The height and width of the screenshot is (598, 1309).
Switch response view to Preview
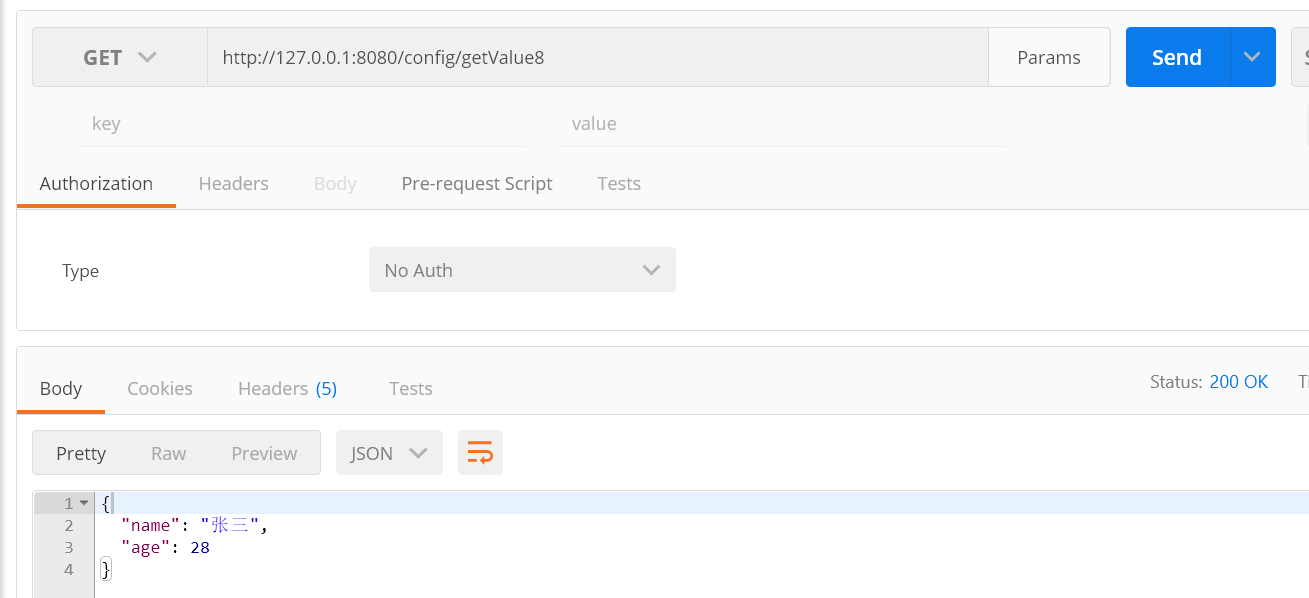[264, 453]
